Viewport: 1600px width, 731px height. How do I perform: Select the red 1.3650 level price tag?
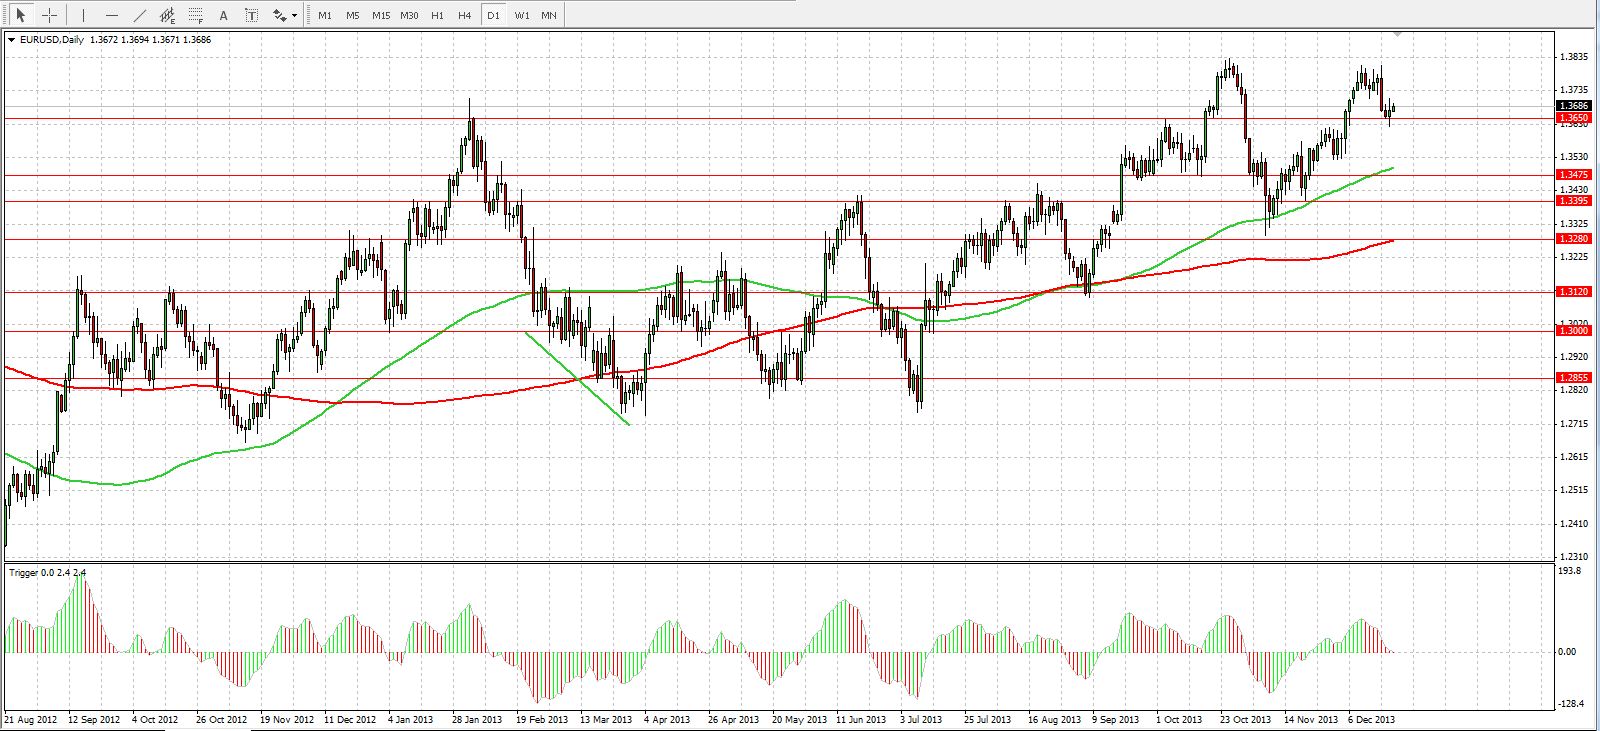pyautogui.click(x=1574, y=118)
